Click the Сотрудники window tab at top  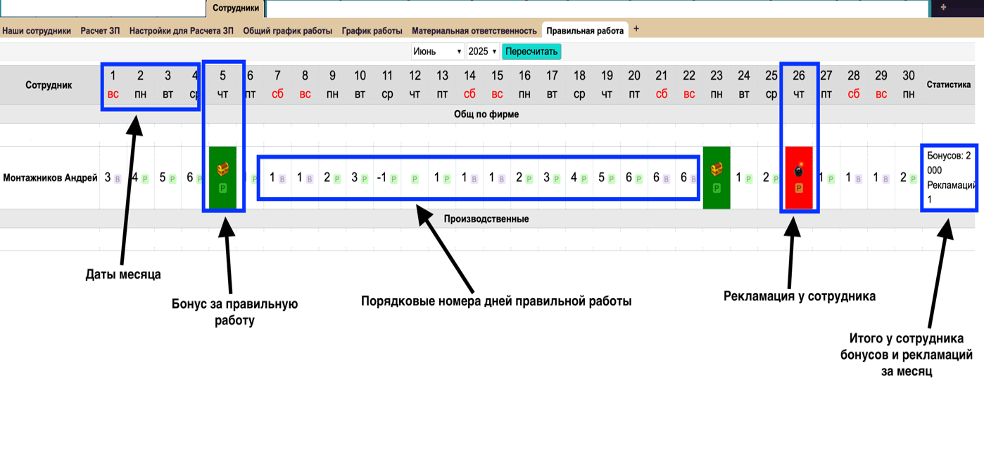(x=236, y=8)
